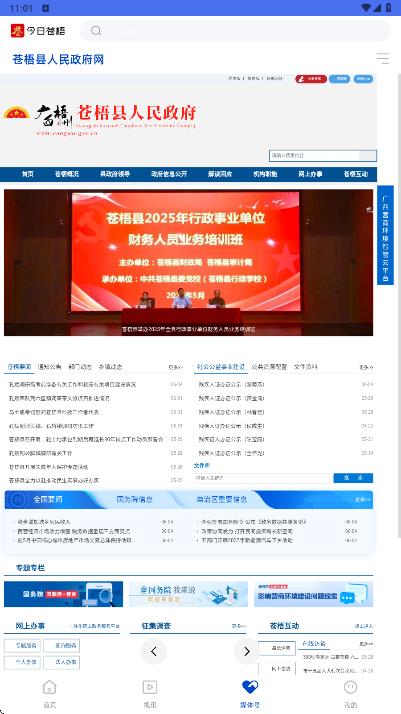
Task: Open the training class banner photo
Action: click(188, 263)
